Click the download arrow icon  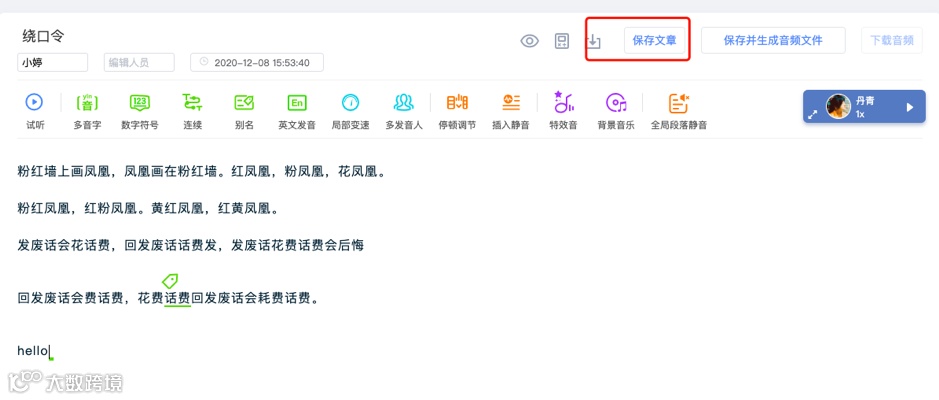pos(593,41)
